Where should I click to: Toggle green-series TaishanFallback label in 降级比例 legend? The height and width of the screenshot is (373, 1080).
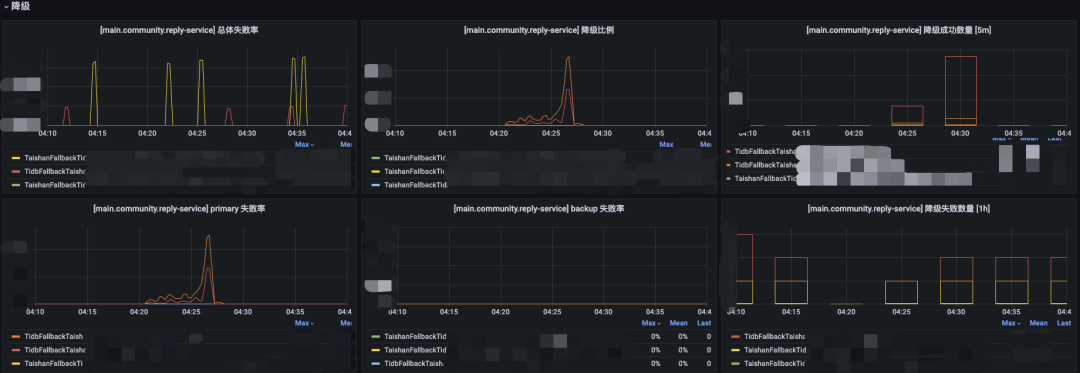coord(415,158)
